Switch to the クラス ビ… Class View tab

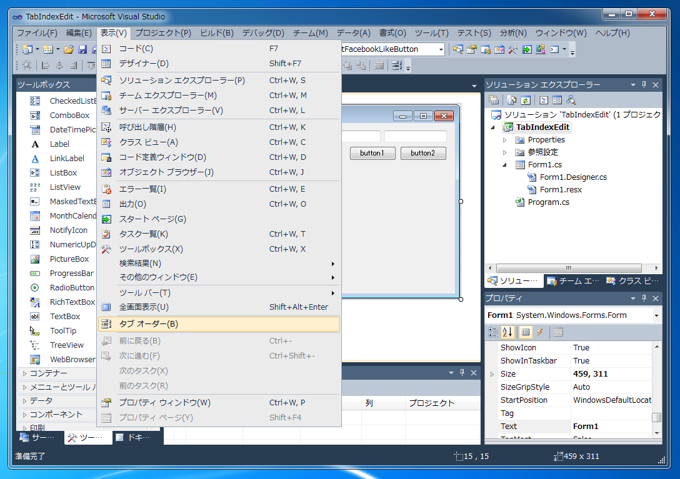point(634,281)
